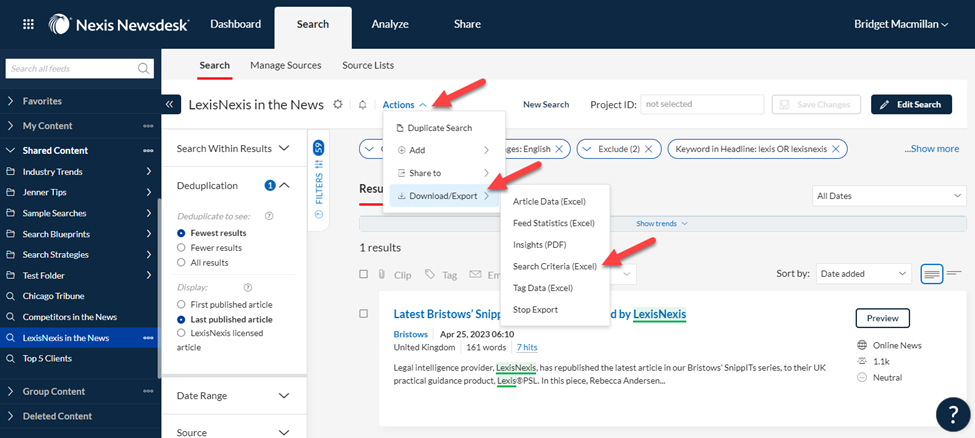Image resolution: width=975 pixels, height=438 pixels.
Task: Click the magnifier icon in Search all feeds
Action: pyautogui.click(x=143, y=68)
